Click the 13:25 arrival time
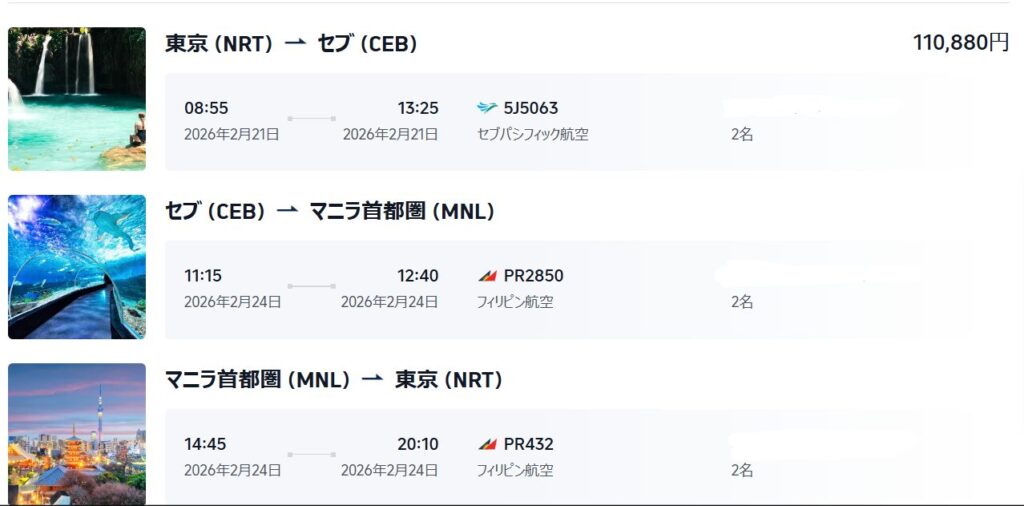Viewport: 1024px width, 506px height. tap(418, 108)
